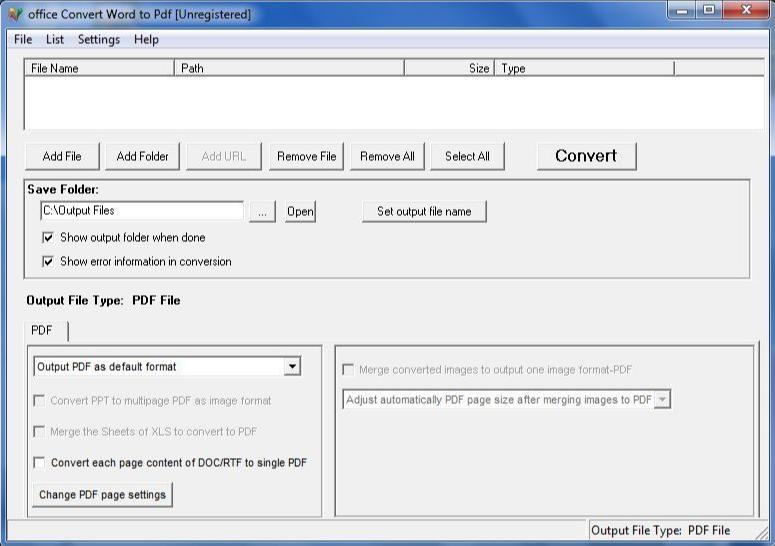Screen dimensions: 775x546
Task: Sort by Path column header
Action: 289,68
